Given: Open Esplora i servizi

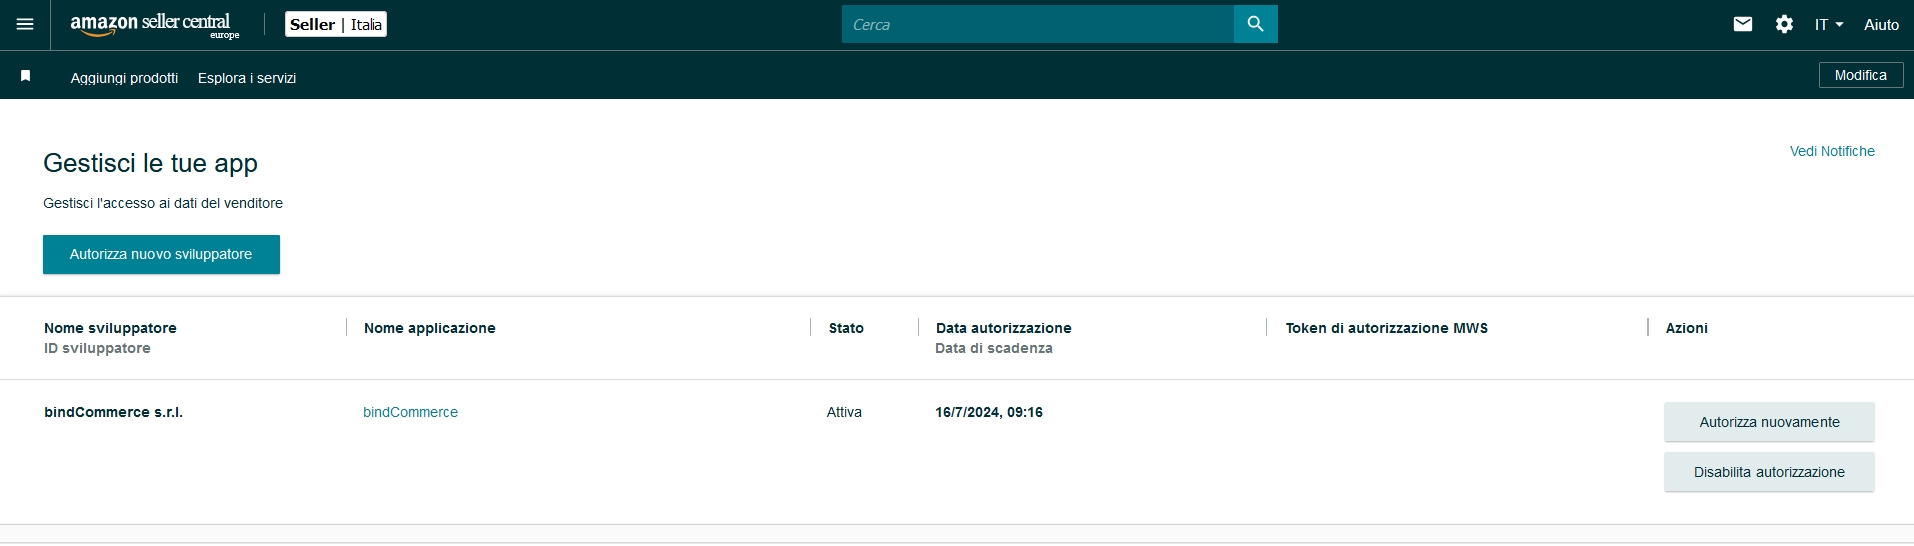Looking at the screenshot, I should coord(247,78).
